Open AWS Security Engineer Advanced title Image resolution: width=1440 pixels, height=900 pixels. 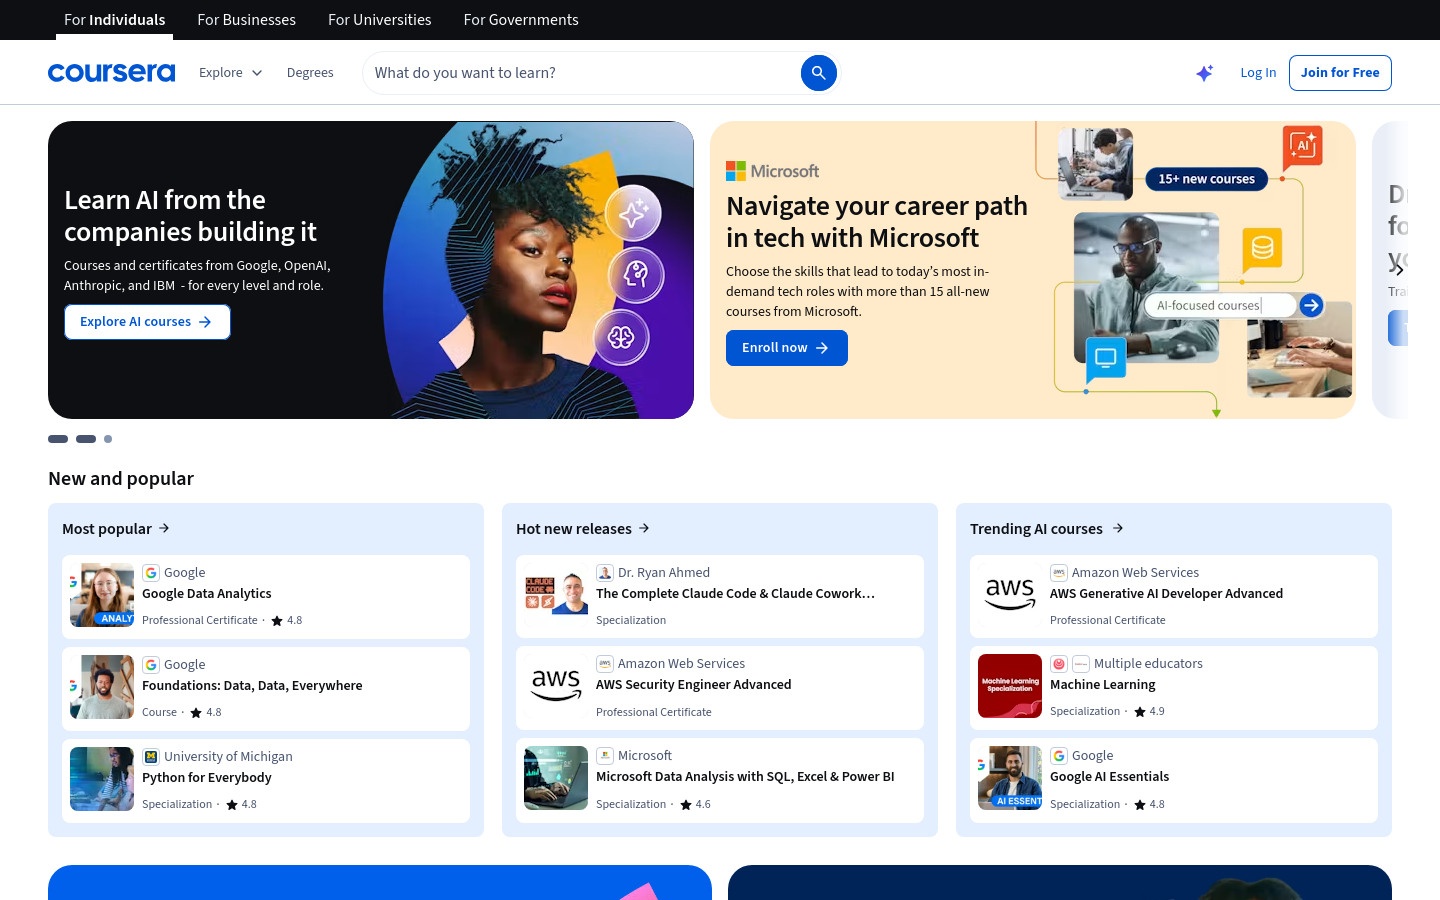pos(694,685)
